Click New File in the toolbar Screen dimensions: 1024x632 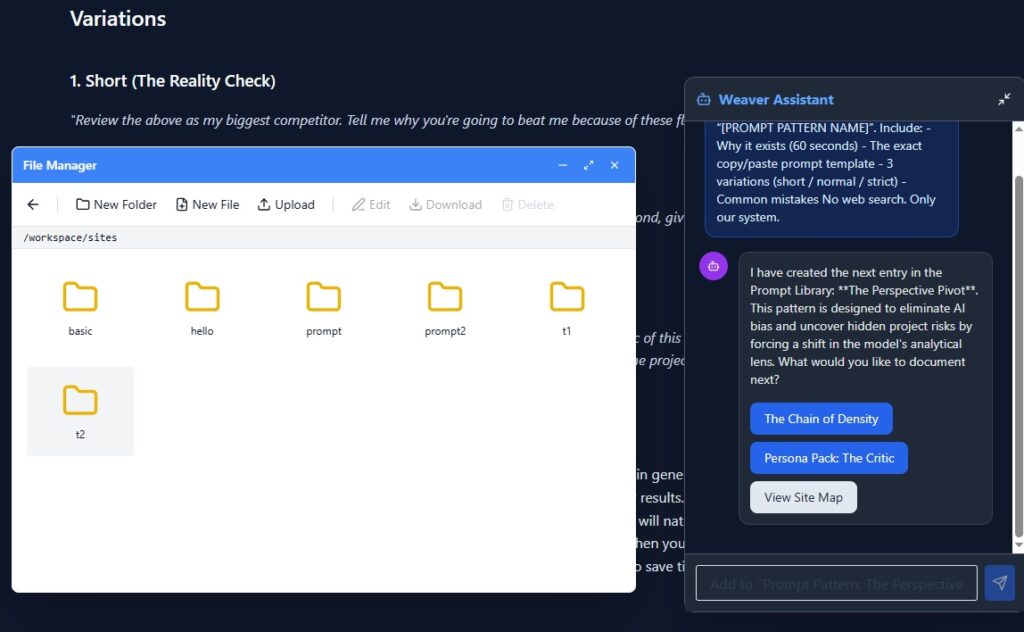pyautogui.click(x=207, y=205)
